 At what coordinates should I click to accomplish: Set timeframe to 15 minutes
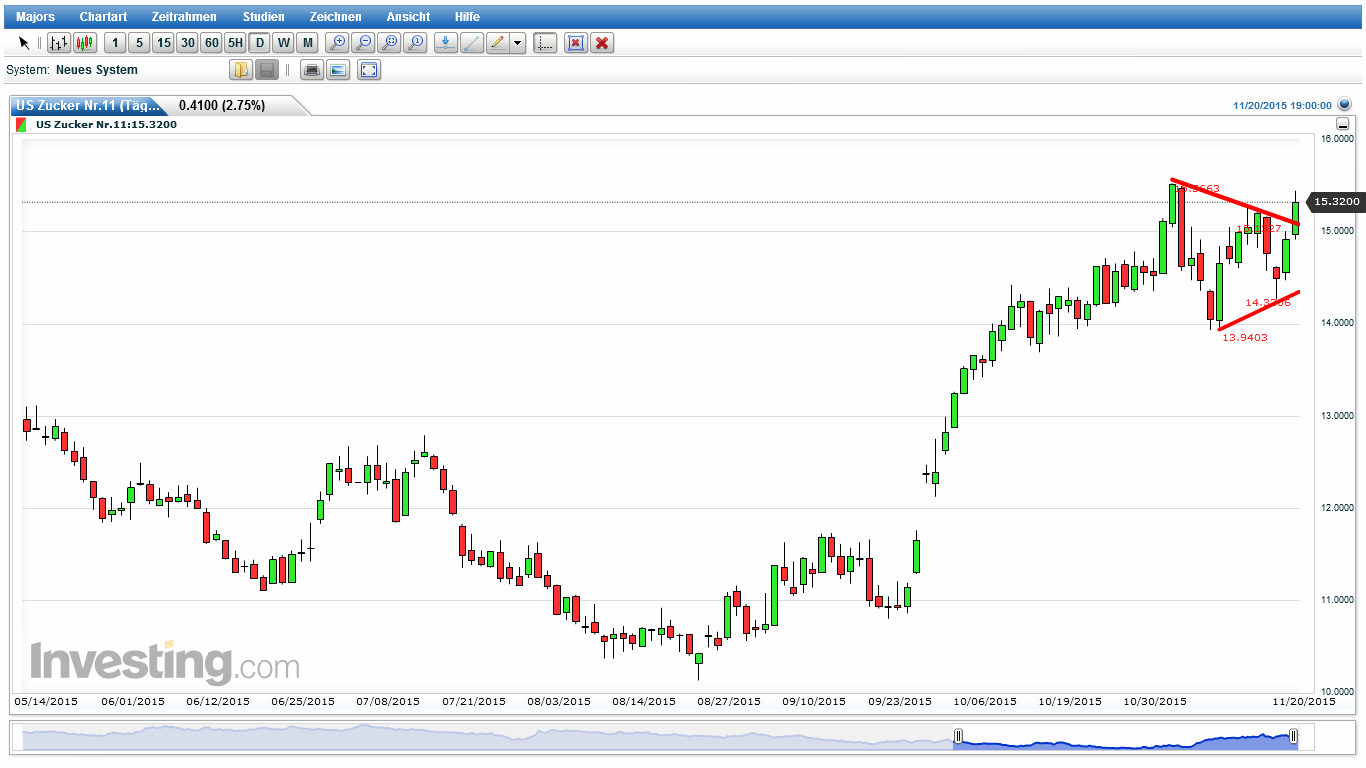163,43
